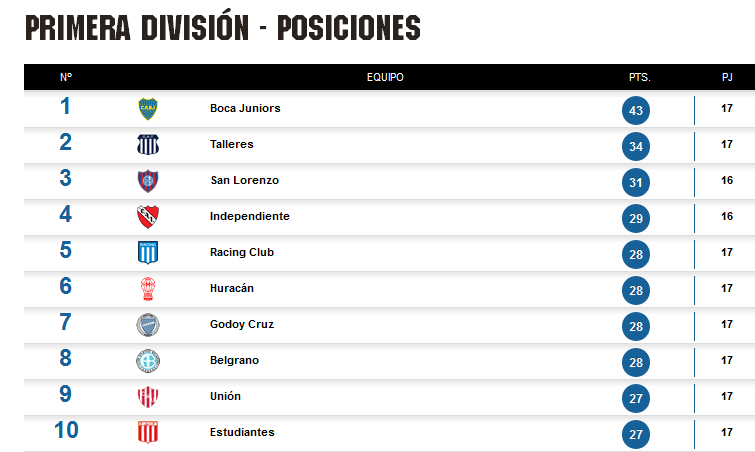Open the Racing Club crest icon
Image resolution: width=755 pixels, height=452 pixels.
coord(148,253)
